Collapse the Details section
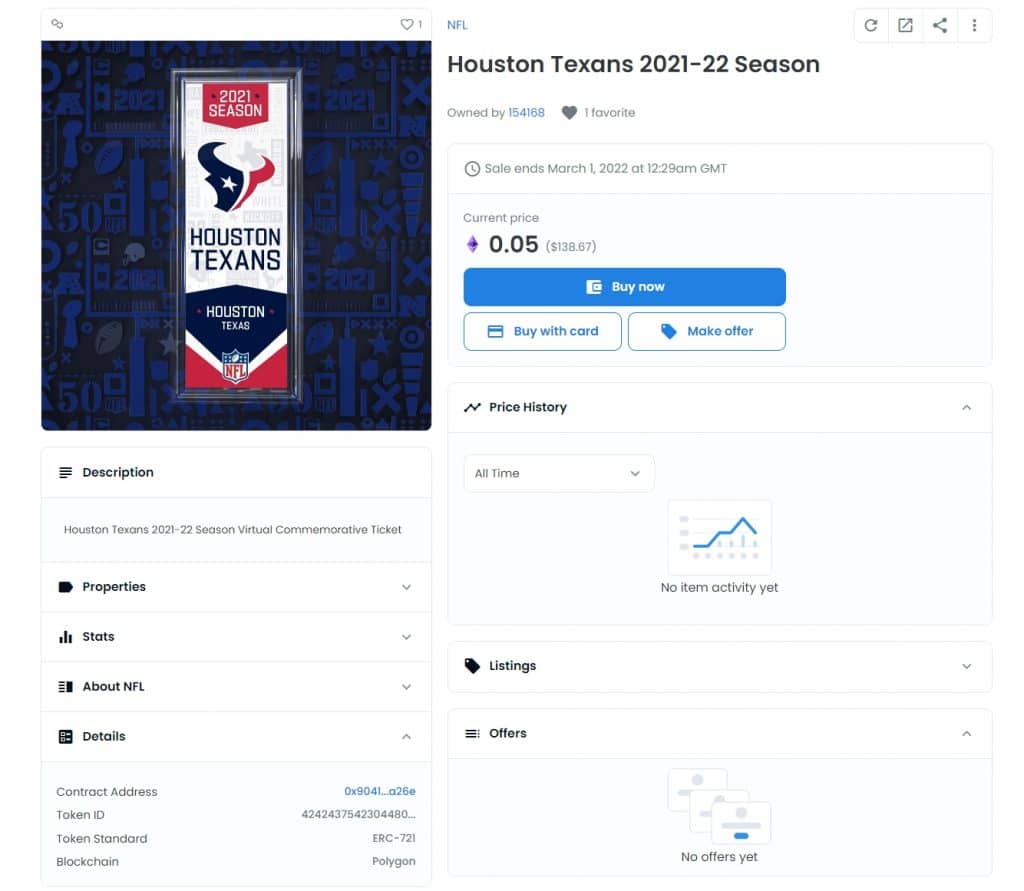Screen dimensions: 1024x891 (x=236, y=736)
